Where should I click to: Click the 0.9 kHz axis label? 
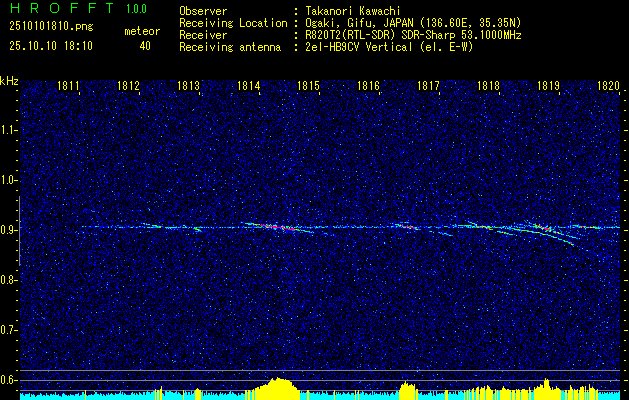click(9, 230)
